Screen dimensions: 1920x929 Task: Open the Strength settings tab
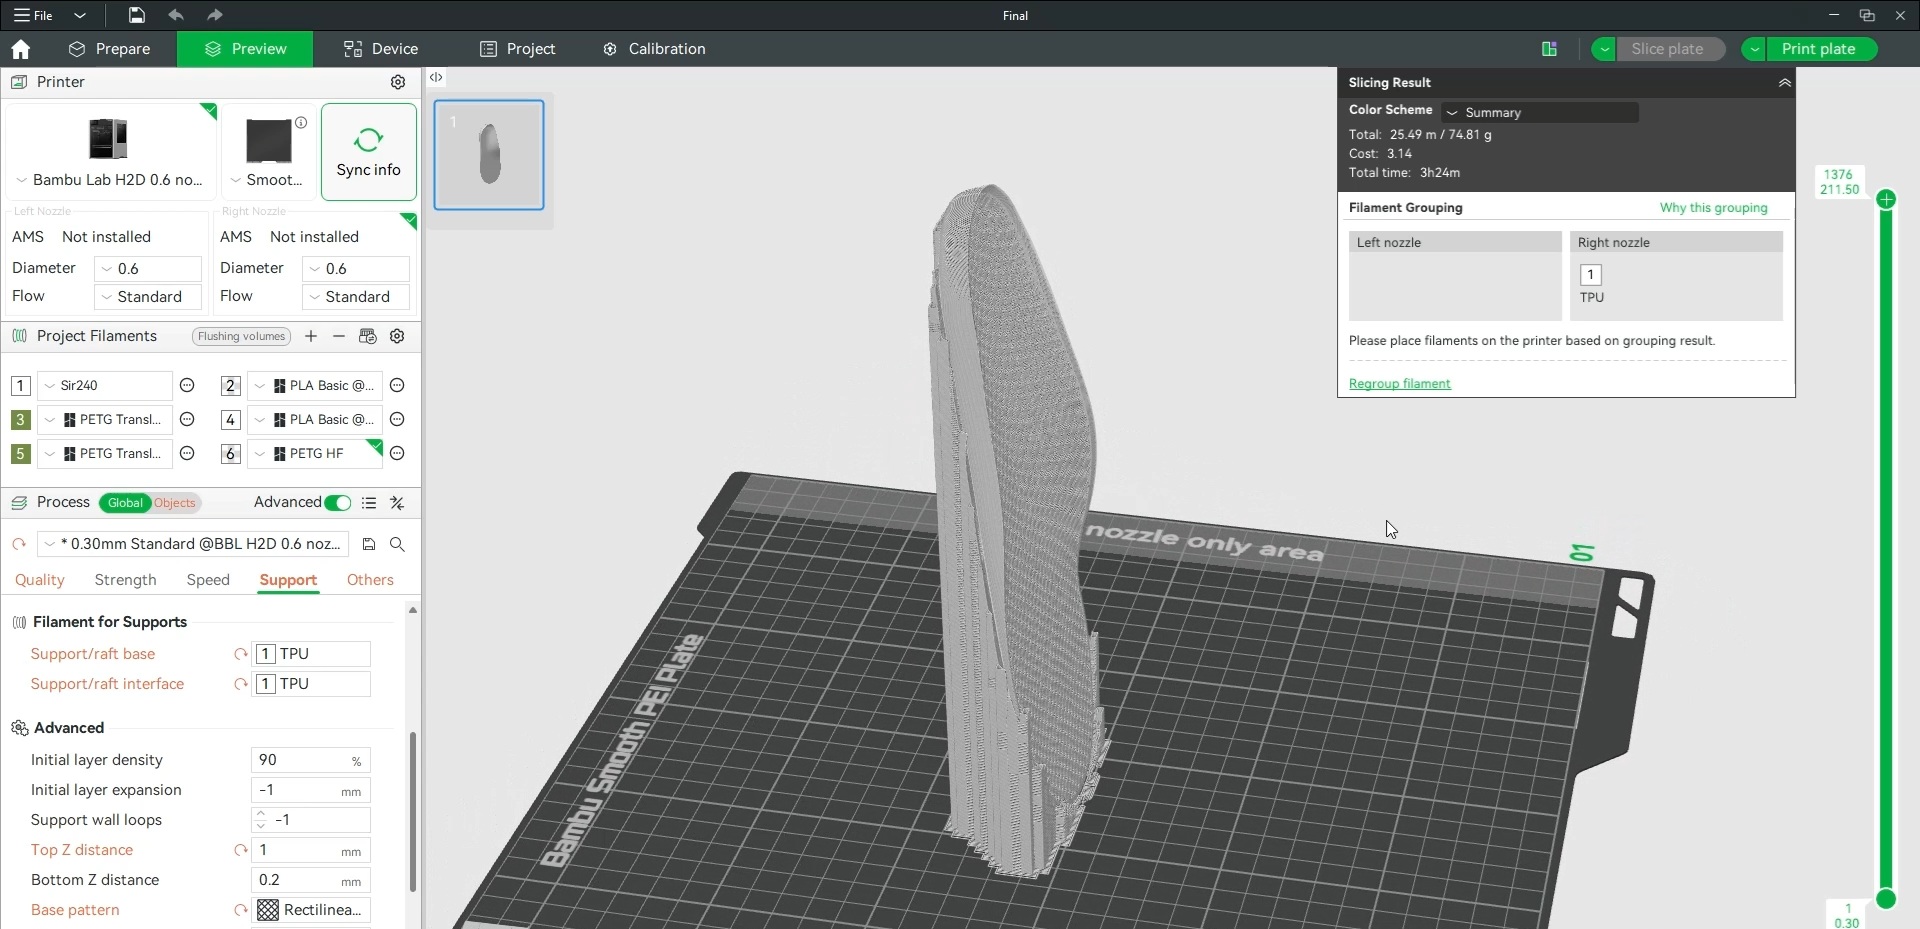tap(125, 580)
